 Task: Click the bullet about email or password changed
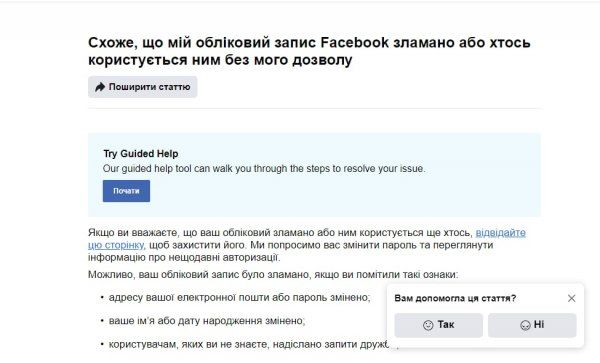[x=240, y=297]
